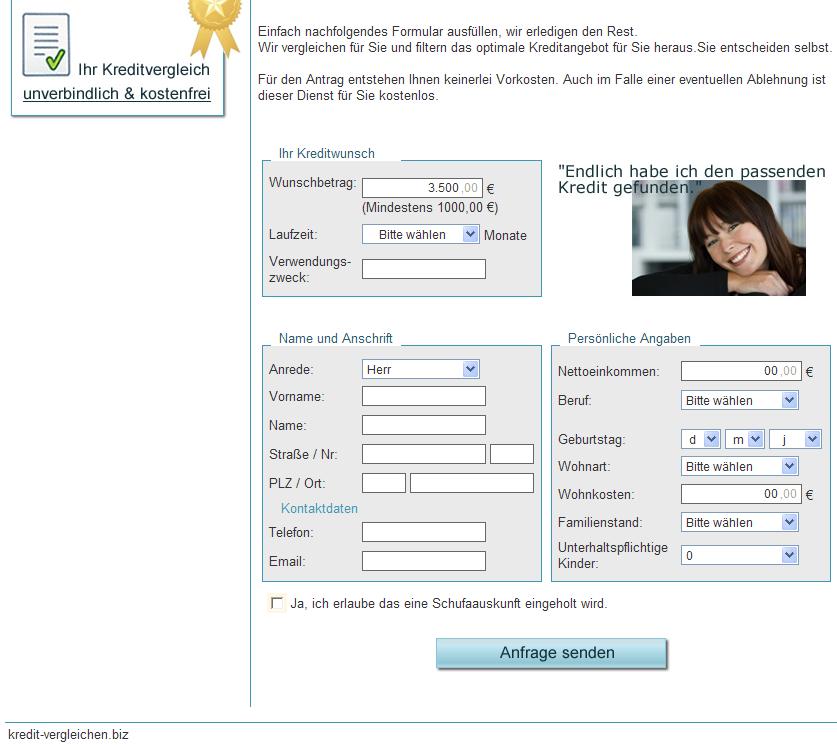Expand the Wohnart dropdown
The image size is (837, 745).
coord(739,466)
